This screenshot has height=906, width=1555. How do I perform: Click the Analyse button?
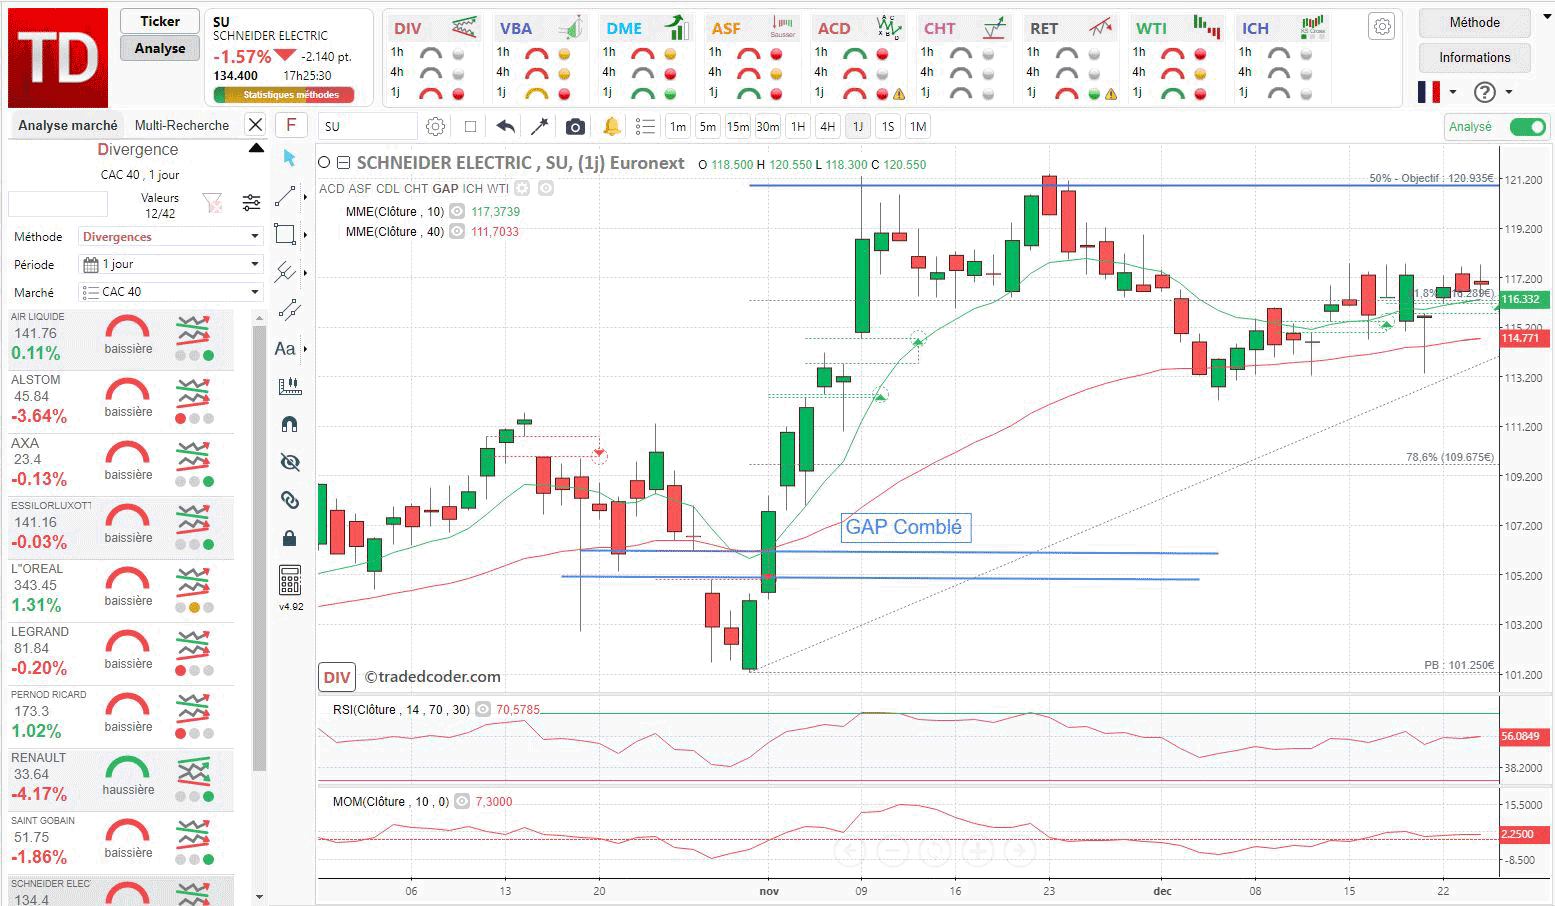160,48
